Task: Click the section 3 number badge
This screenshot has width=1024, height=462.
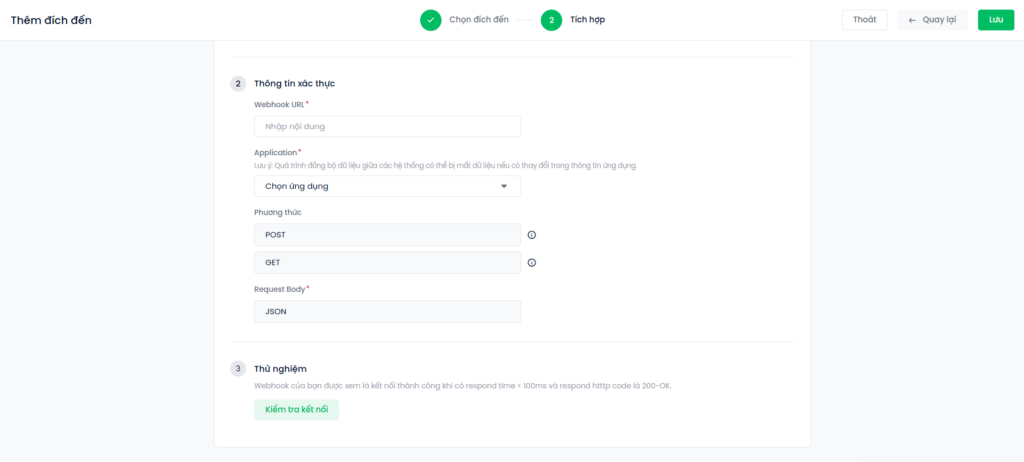Action: click(238, 369)
